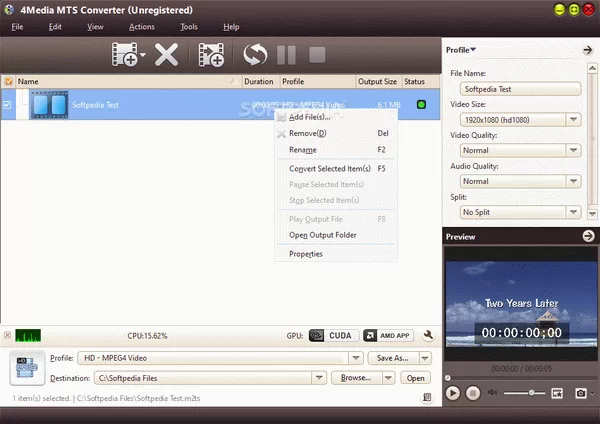Toggle CUDA GPU acceleration button
Image resolution: width=600 pixels, height=424 pixels.
pos(334,336)
